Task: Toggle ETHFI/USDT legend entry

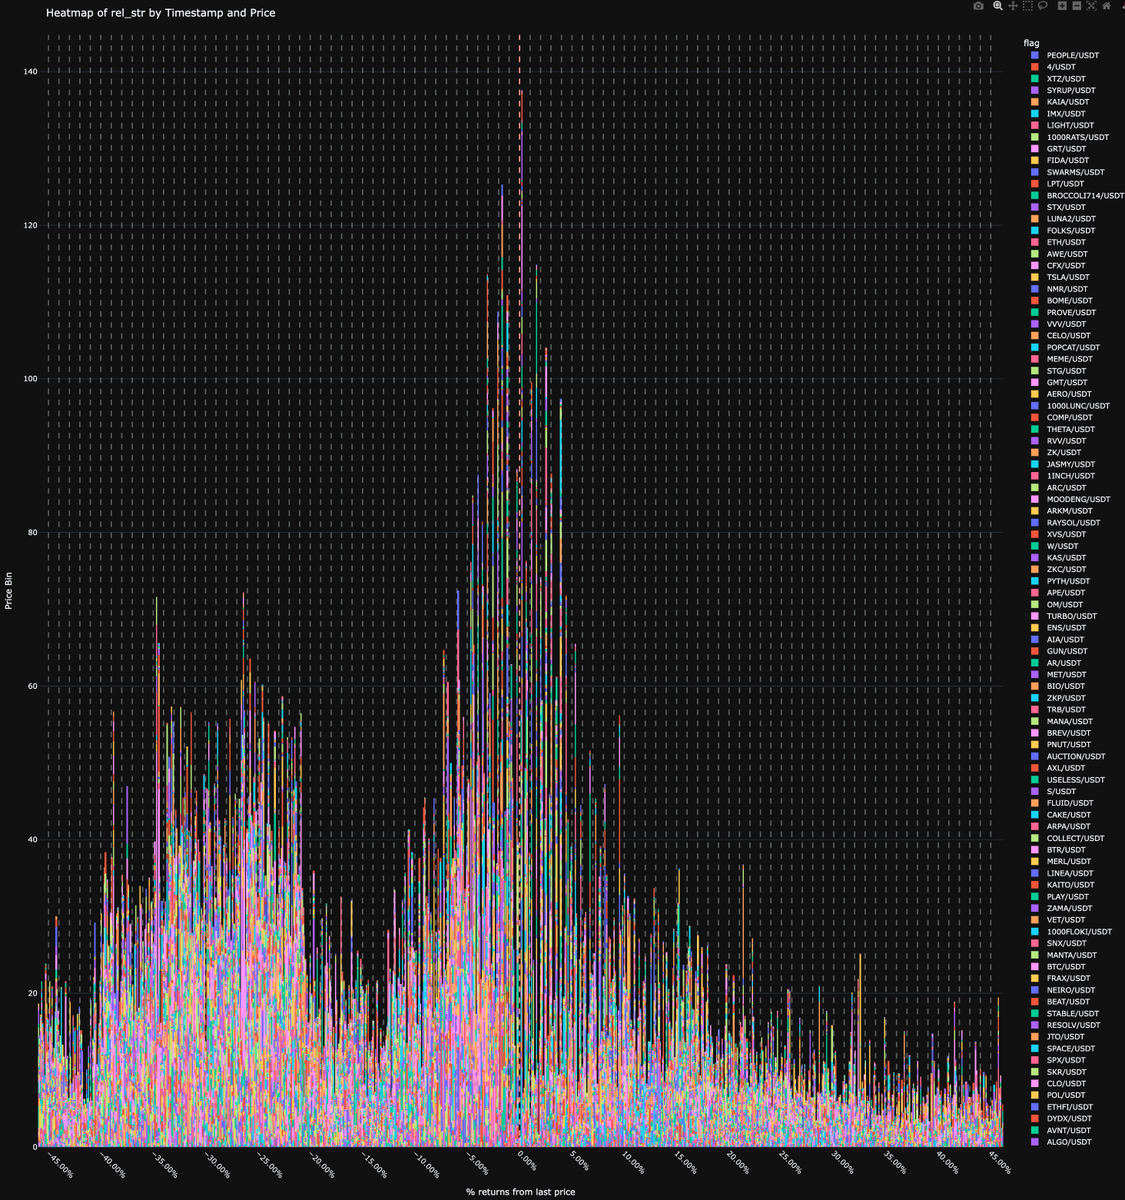Action: tap(1062, 1107)
